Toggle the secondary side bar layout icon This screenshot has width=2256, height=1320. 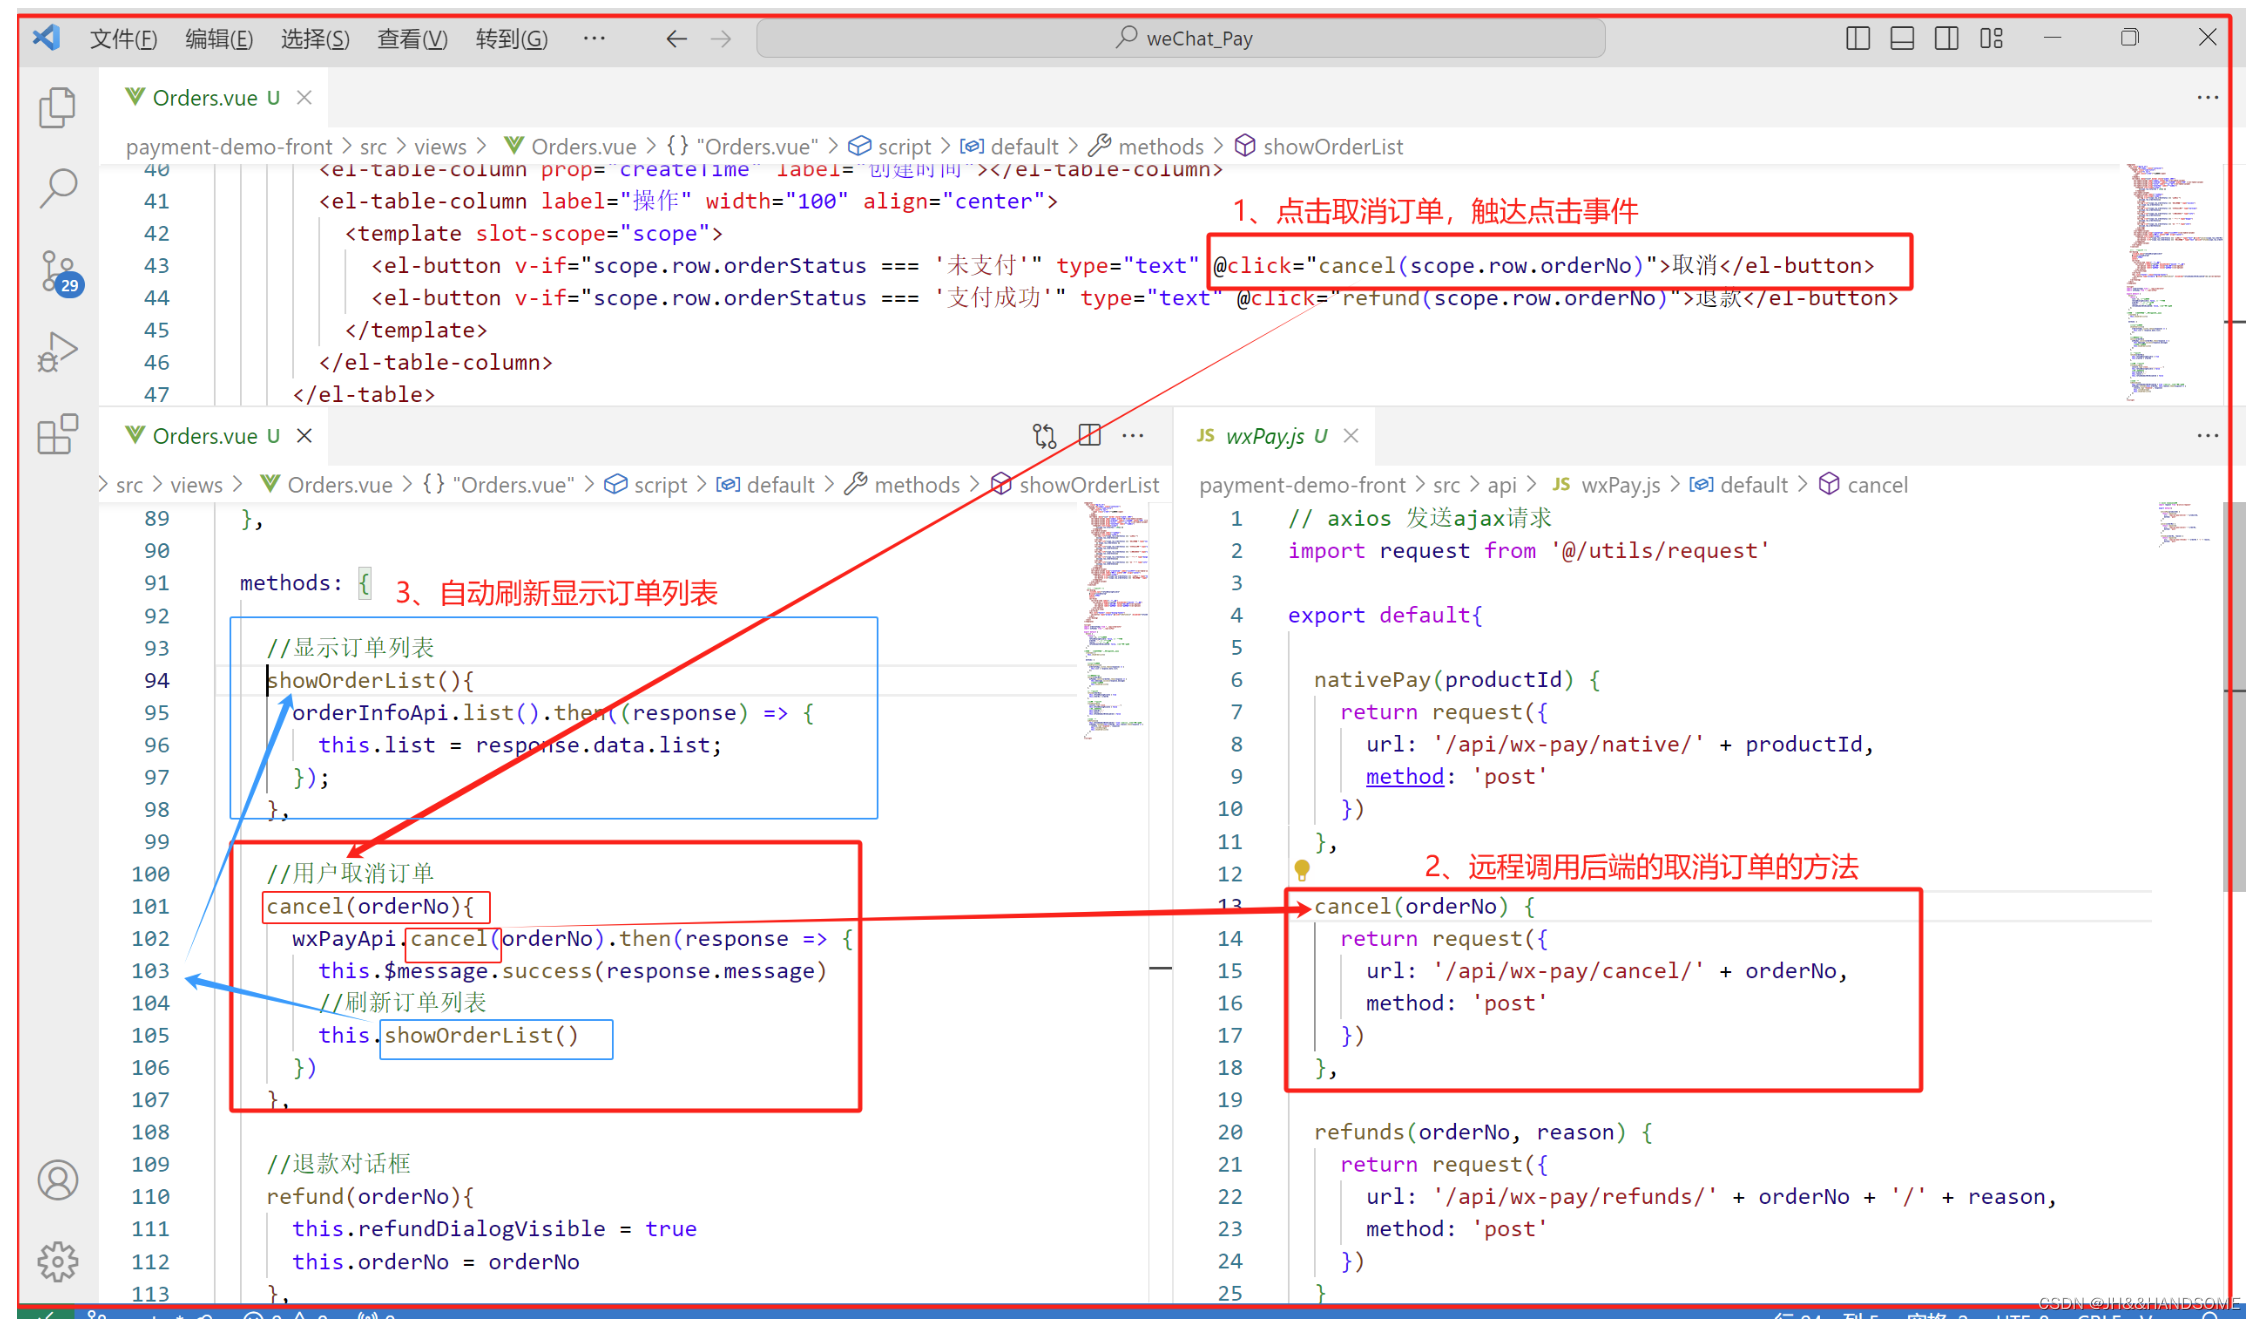tap(1946, 38)
